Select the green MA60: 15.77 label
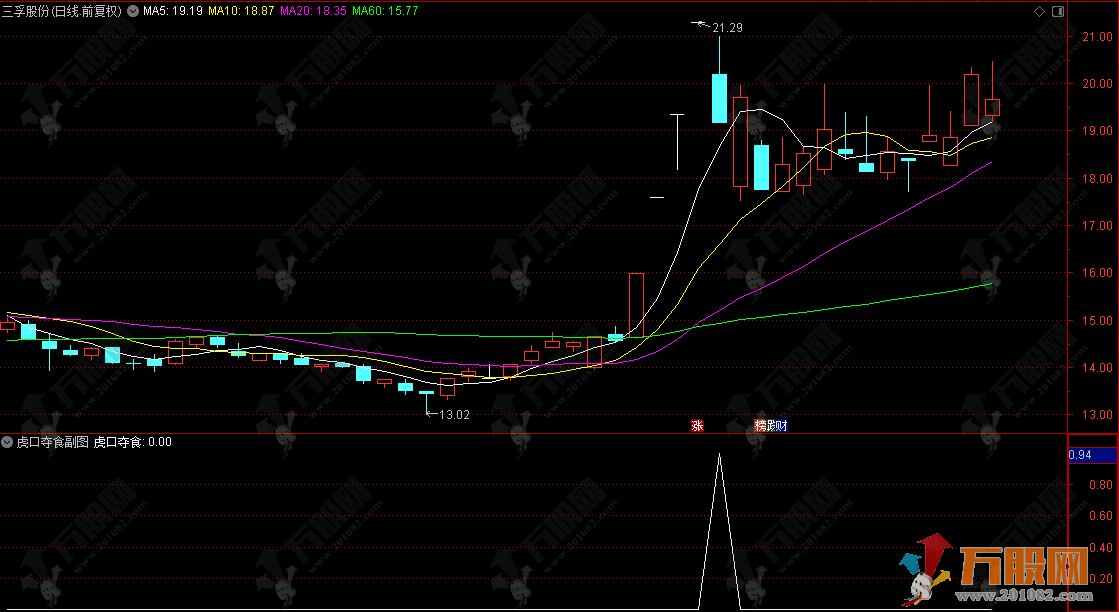 point(385,12)
